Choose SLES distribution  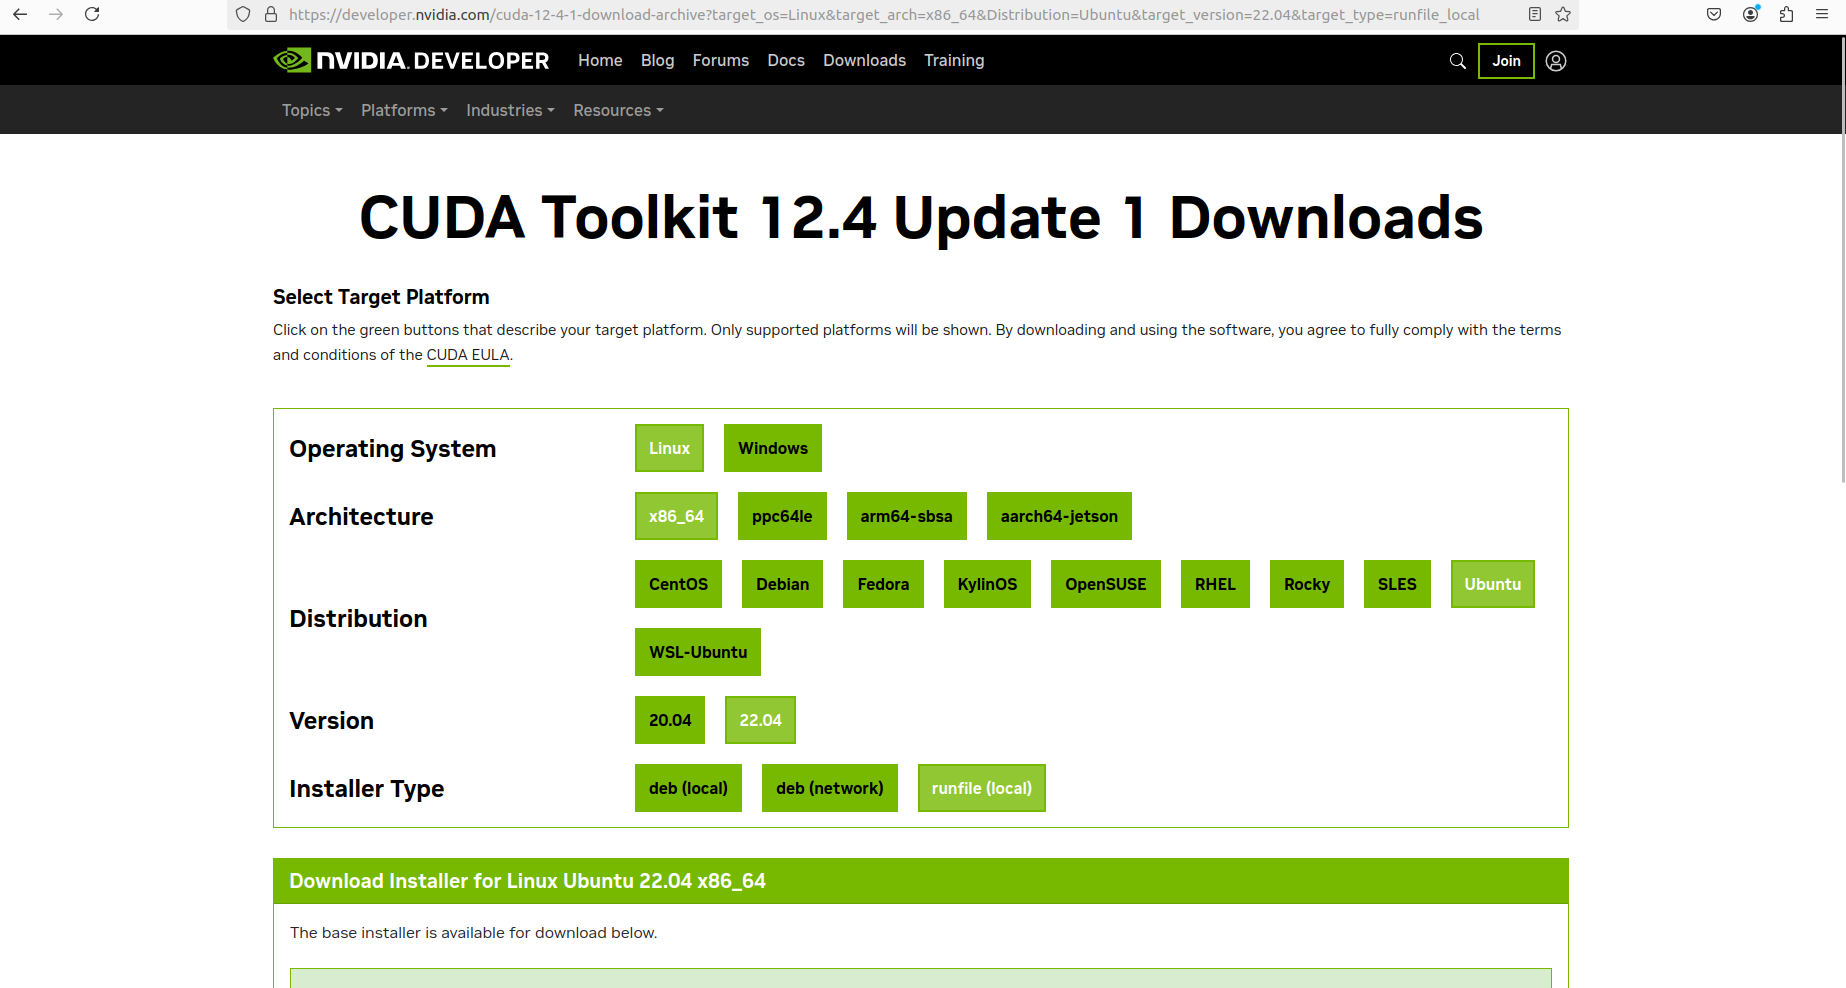click(1397, 584)
